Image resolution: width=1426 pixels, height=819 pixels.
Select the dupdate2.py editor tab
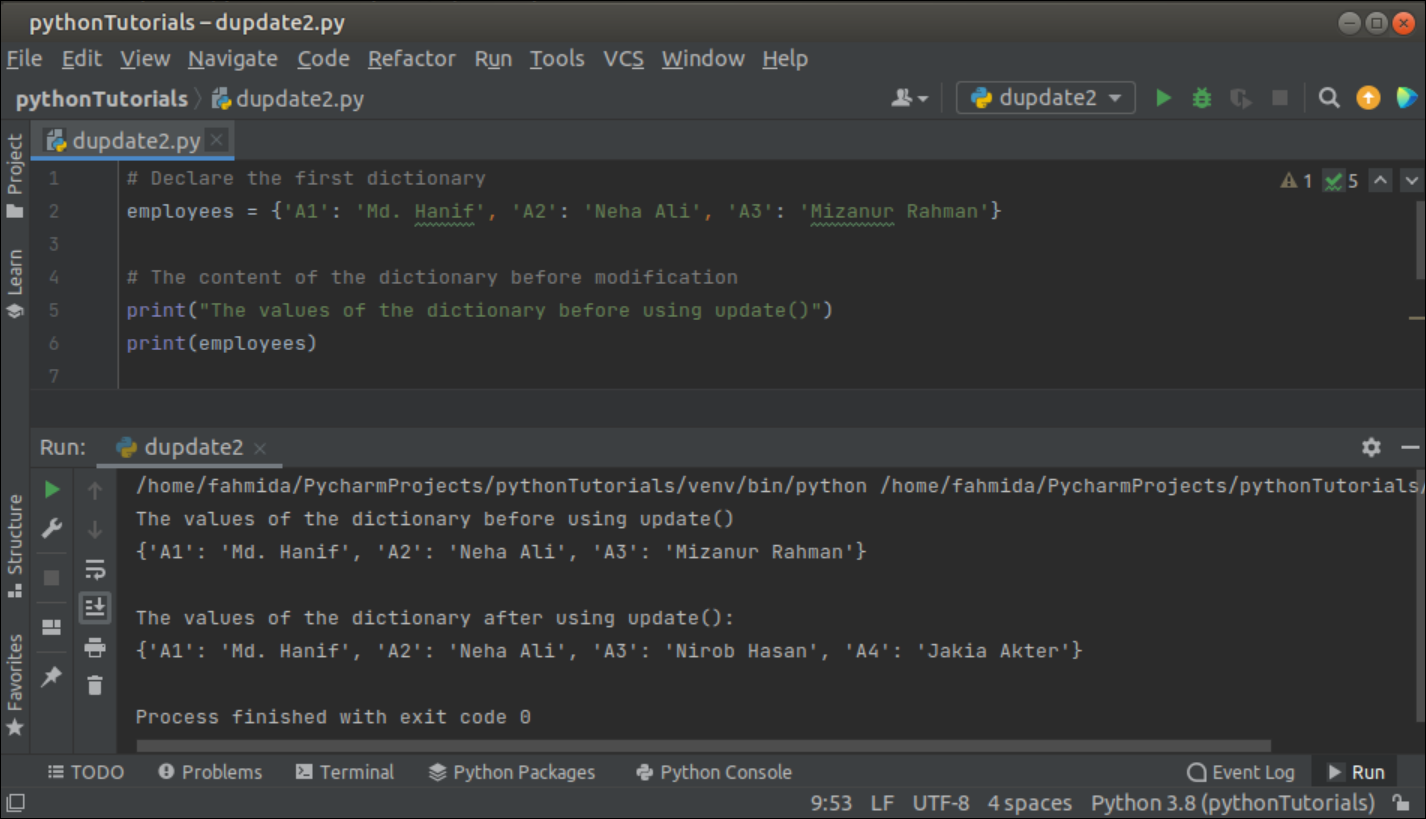point(128,141)
